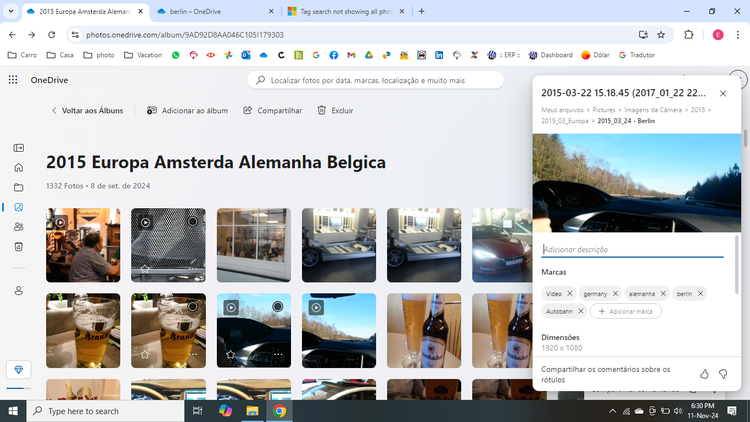Give thumbs down on label feedback
The image size is (750, 422).
[x=723, y=374]
